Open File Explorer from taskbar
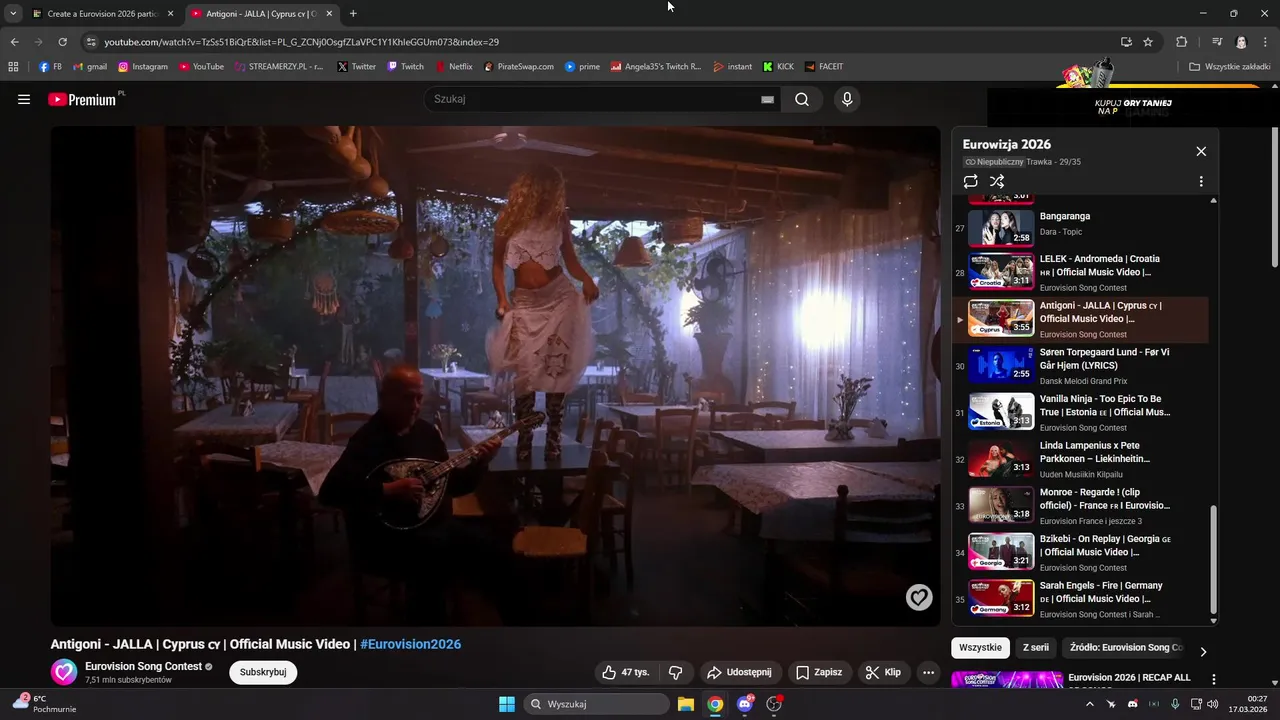This screenshot has width=1280, height=720. coord(686,704)
